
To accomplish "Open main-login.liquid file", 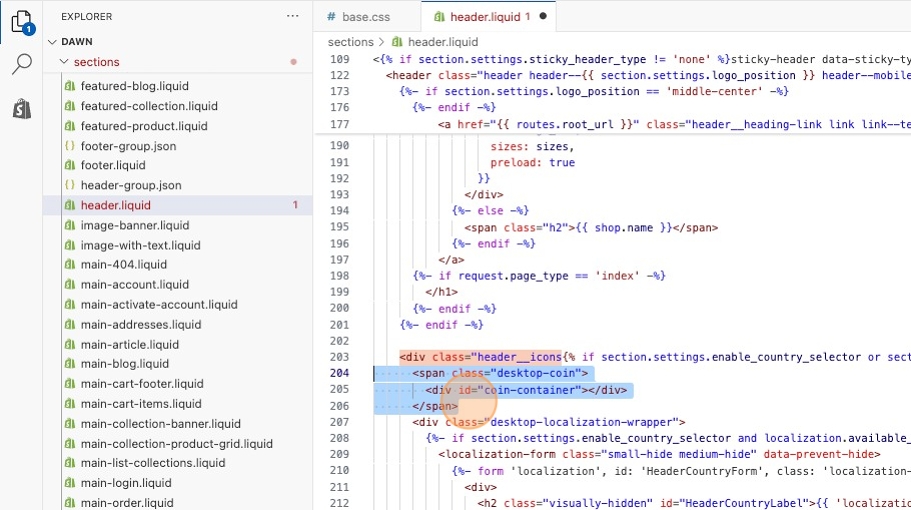I will click(126, 483).
